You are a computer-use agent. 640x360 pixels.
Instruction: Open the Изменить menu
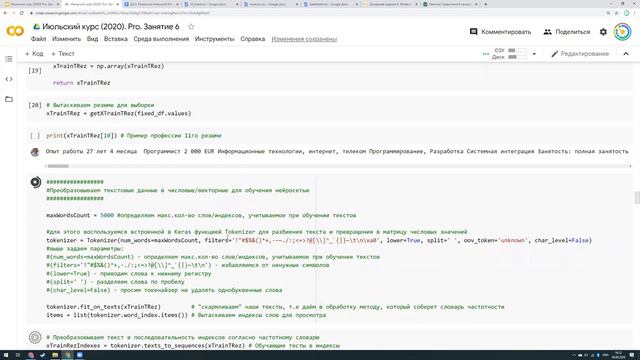tap(67, 39)
